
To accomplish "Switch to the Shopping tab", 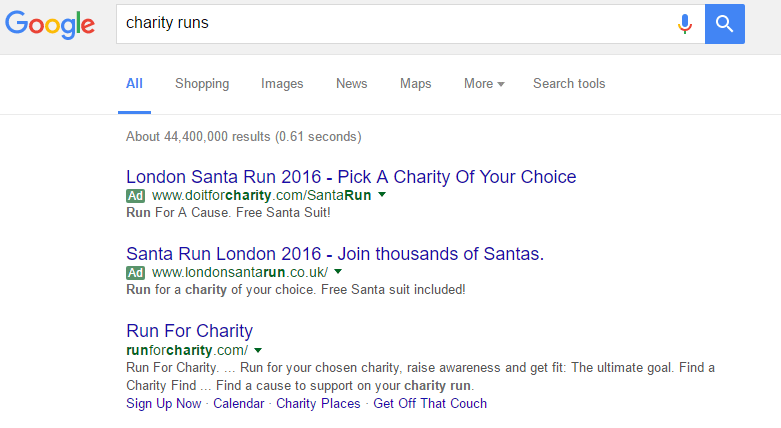I will 202,84.
